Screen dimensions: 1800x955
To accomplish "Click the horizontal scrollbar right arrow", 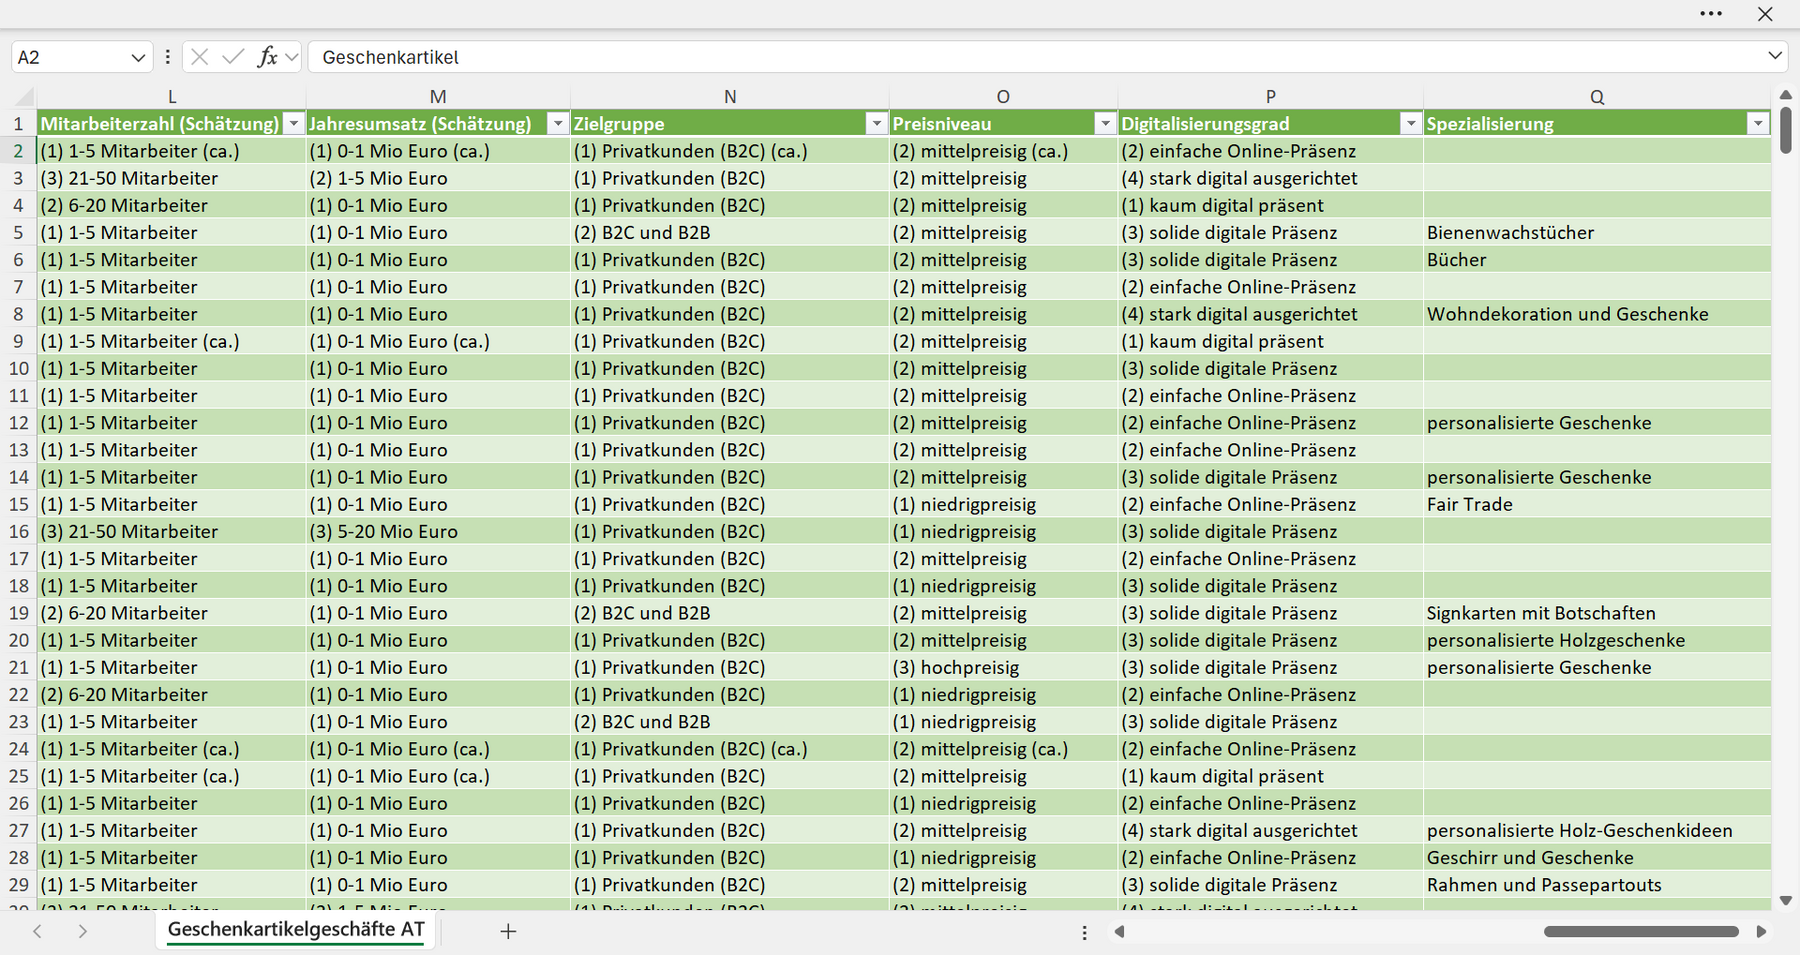I will tap(1761, 932).
